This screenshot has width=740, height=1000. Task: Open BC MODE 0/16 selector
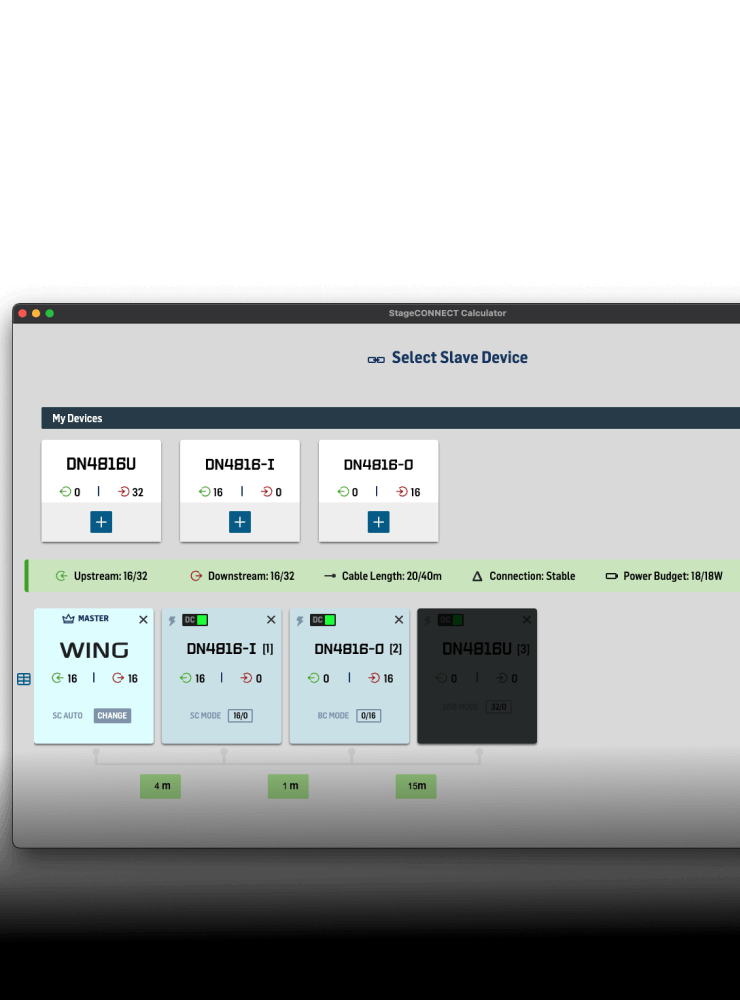(369, 716)
